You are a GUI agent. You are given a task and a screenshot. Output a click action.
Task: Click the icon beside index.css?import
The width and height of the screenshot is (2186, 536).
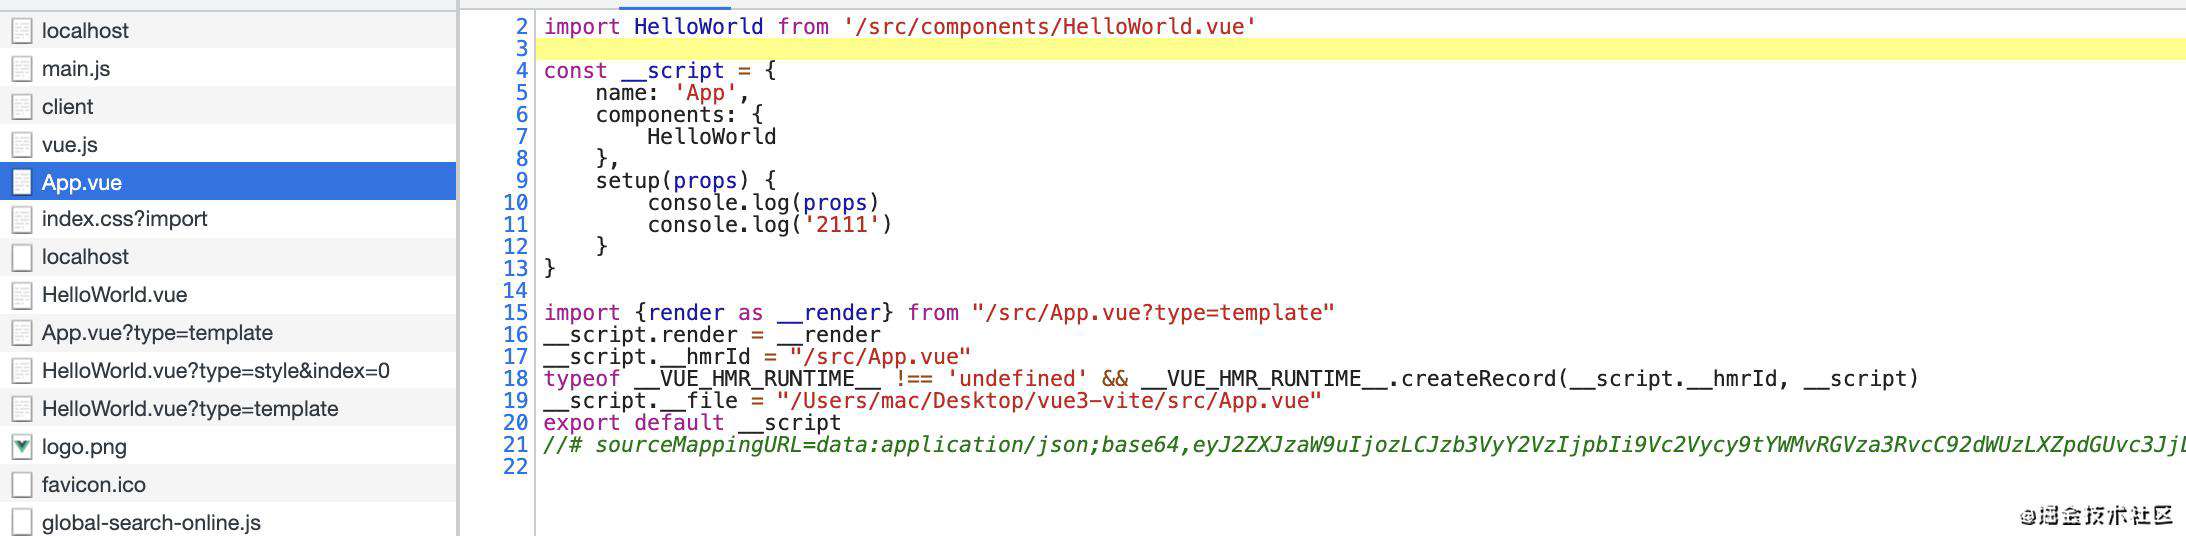click(x=21, y=219)
